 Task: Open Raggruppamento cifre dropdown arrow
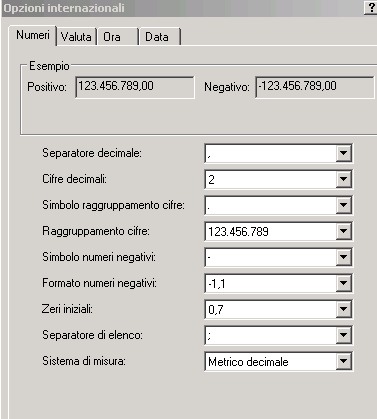[x=343, y=231]
